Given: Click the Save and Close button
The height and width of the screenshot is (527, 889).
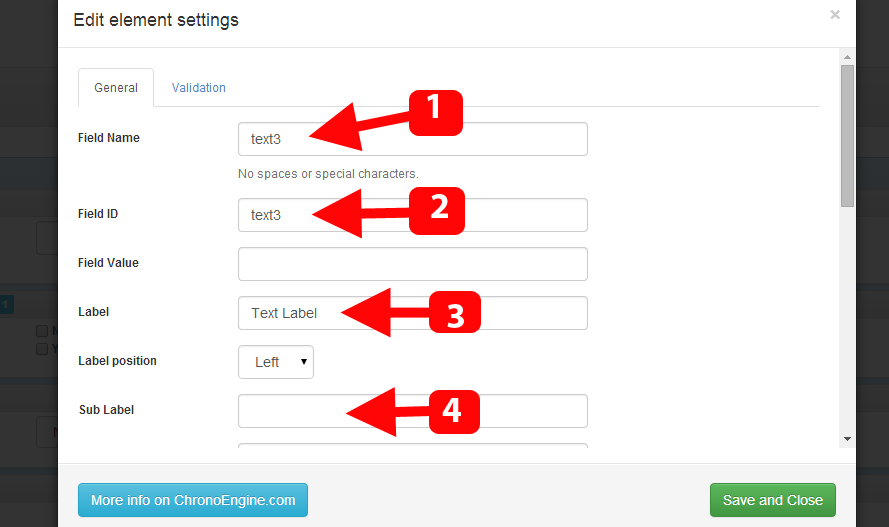Looking at the screenshot, I should click(x=772, y=500).
